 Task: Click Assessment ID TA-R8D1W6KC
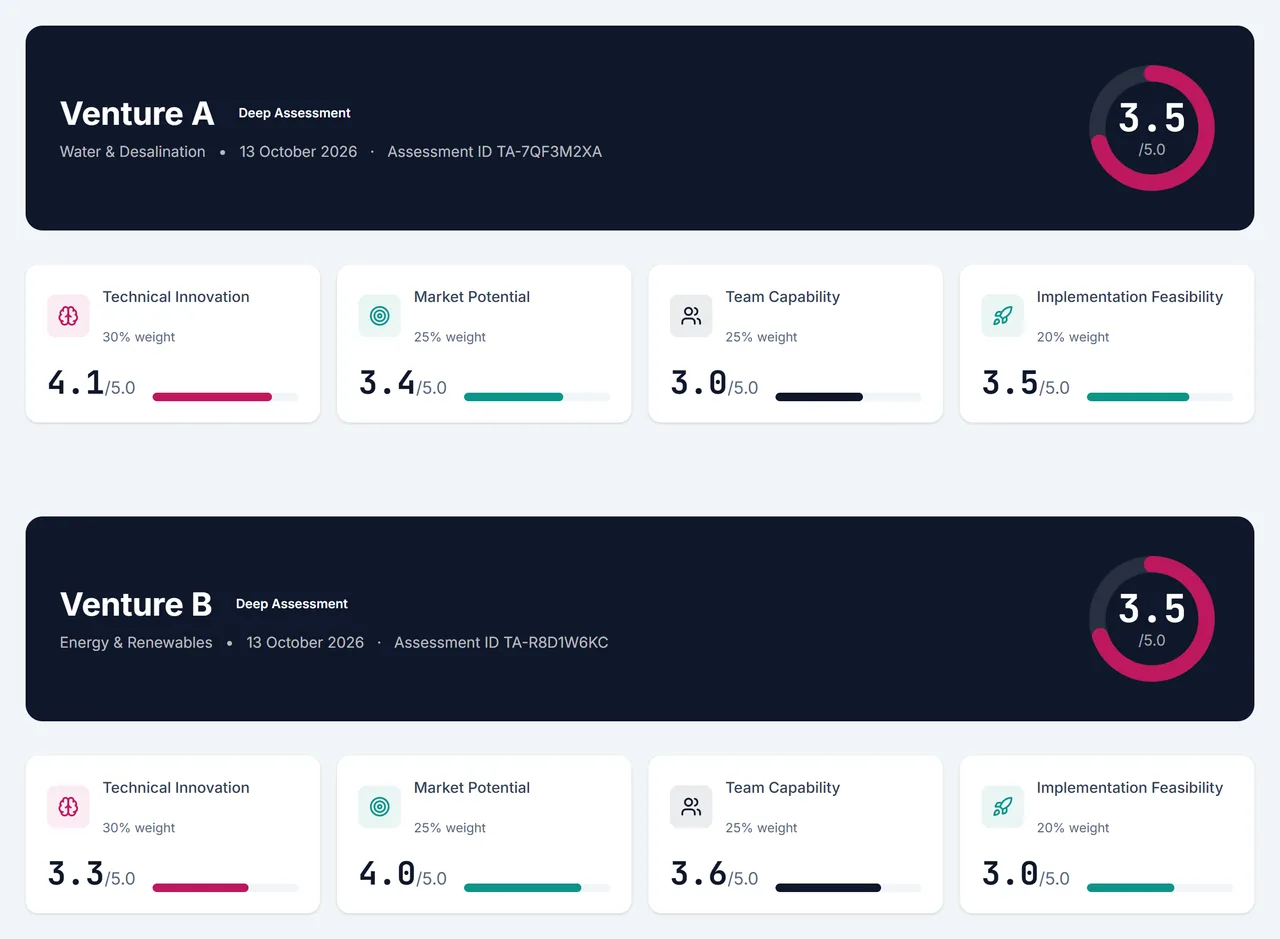[x=501, y=643]
